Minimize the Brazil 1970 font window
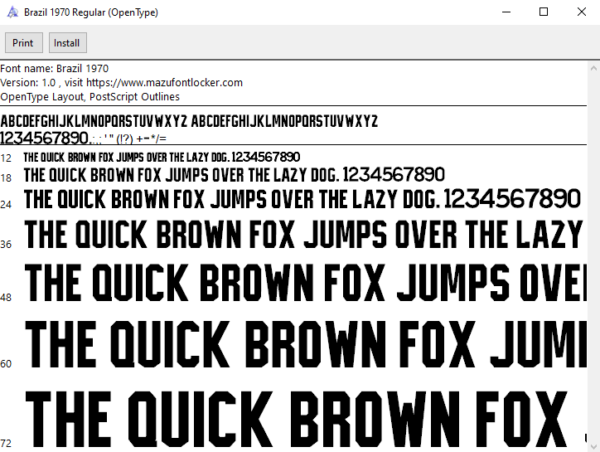This screenshot has width=600, height=452. tap(506, 12)
